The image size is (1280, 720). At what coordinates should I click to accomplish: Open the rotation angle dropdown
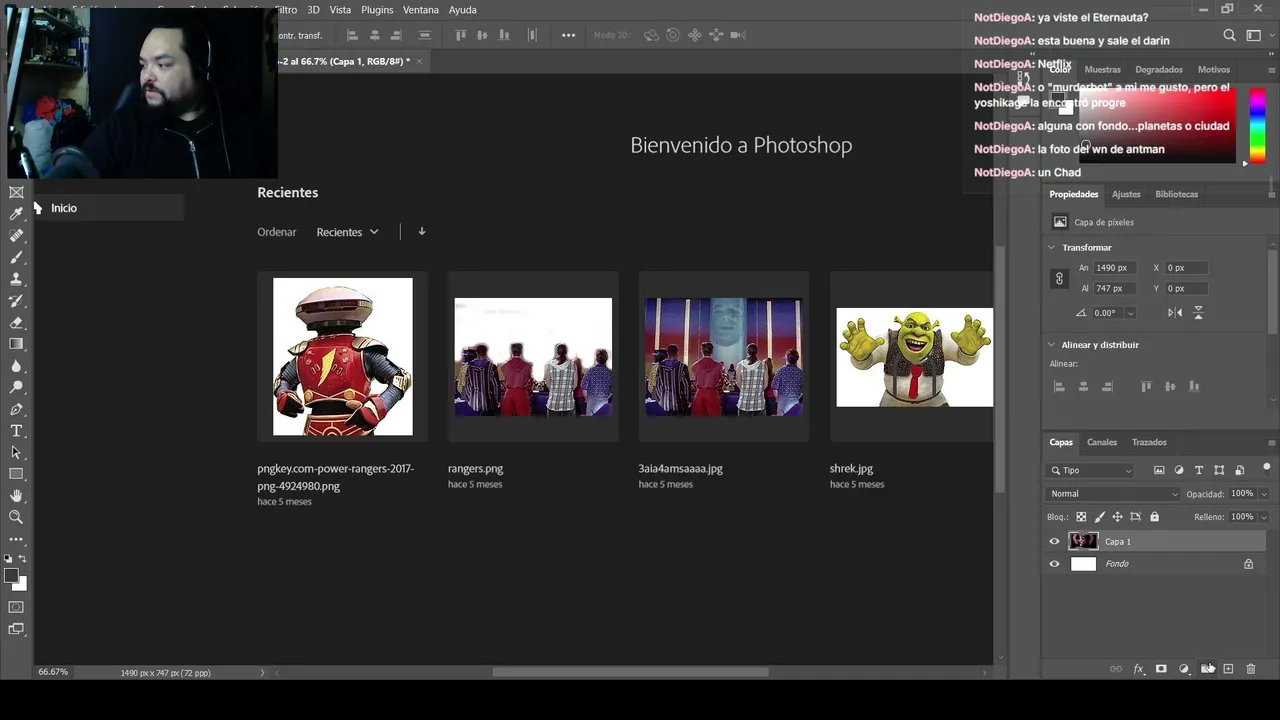1130,313
